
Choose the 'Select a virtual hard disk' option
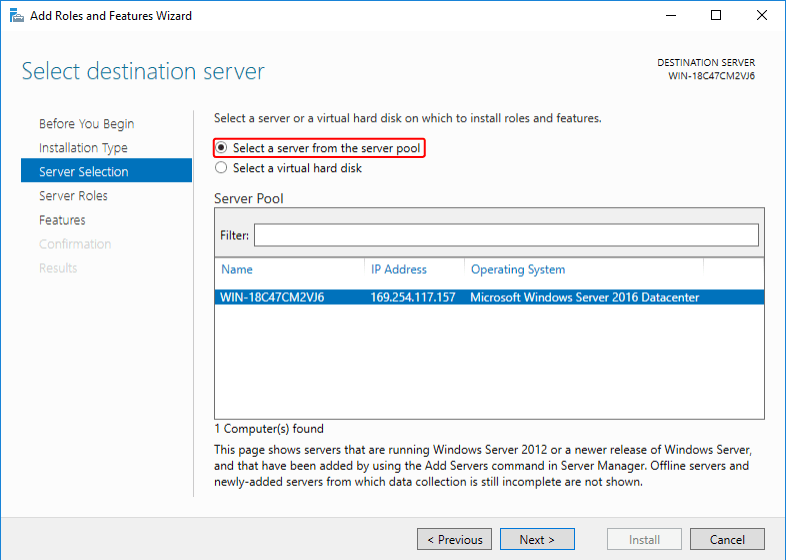click(x=222, y=168)
